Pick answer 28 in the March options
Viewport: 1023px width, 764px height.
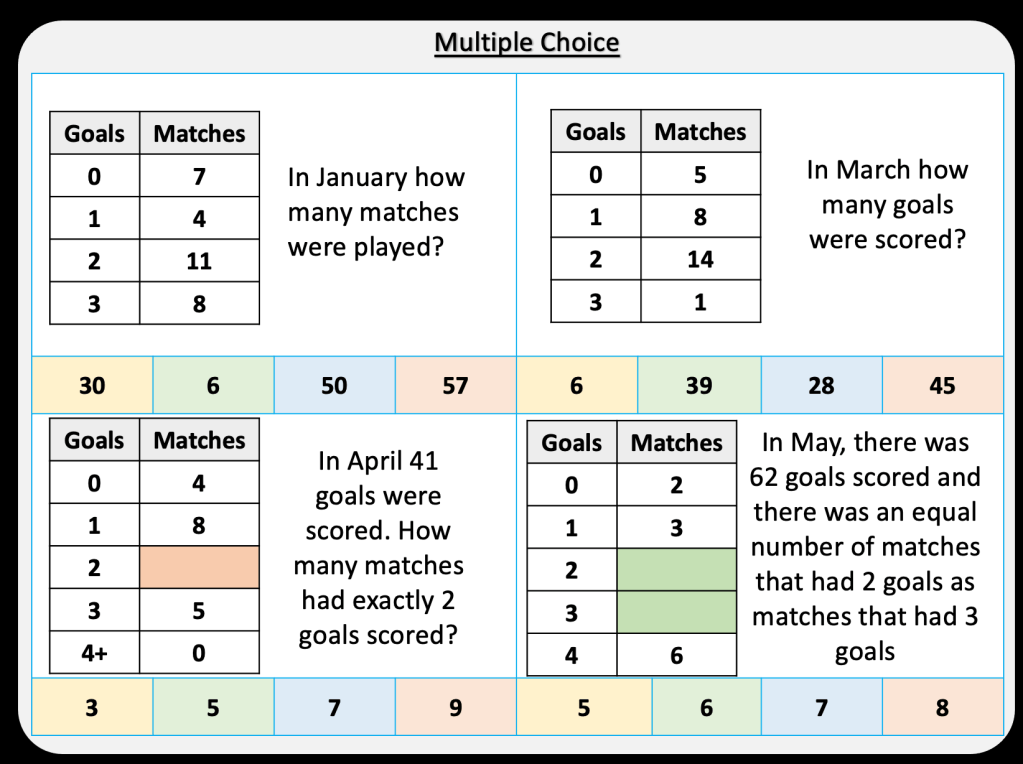pyautogui.click(x=821, y=385)
